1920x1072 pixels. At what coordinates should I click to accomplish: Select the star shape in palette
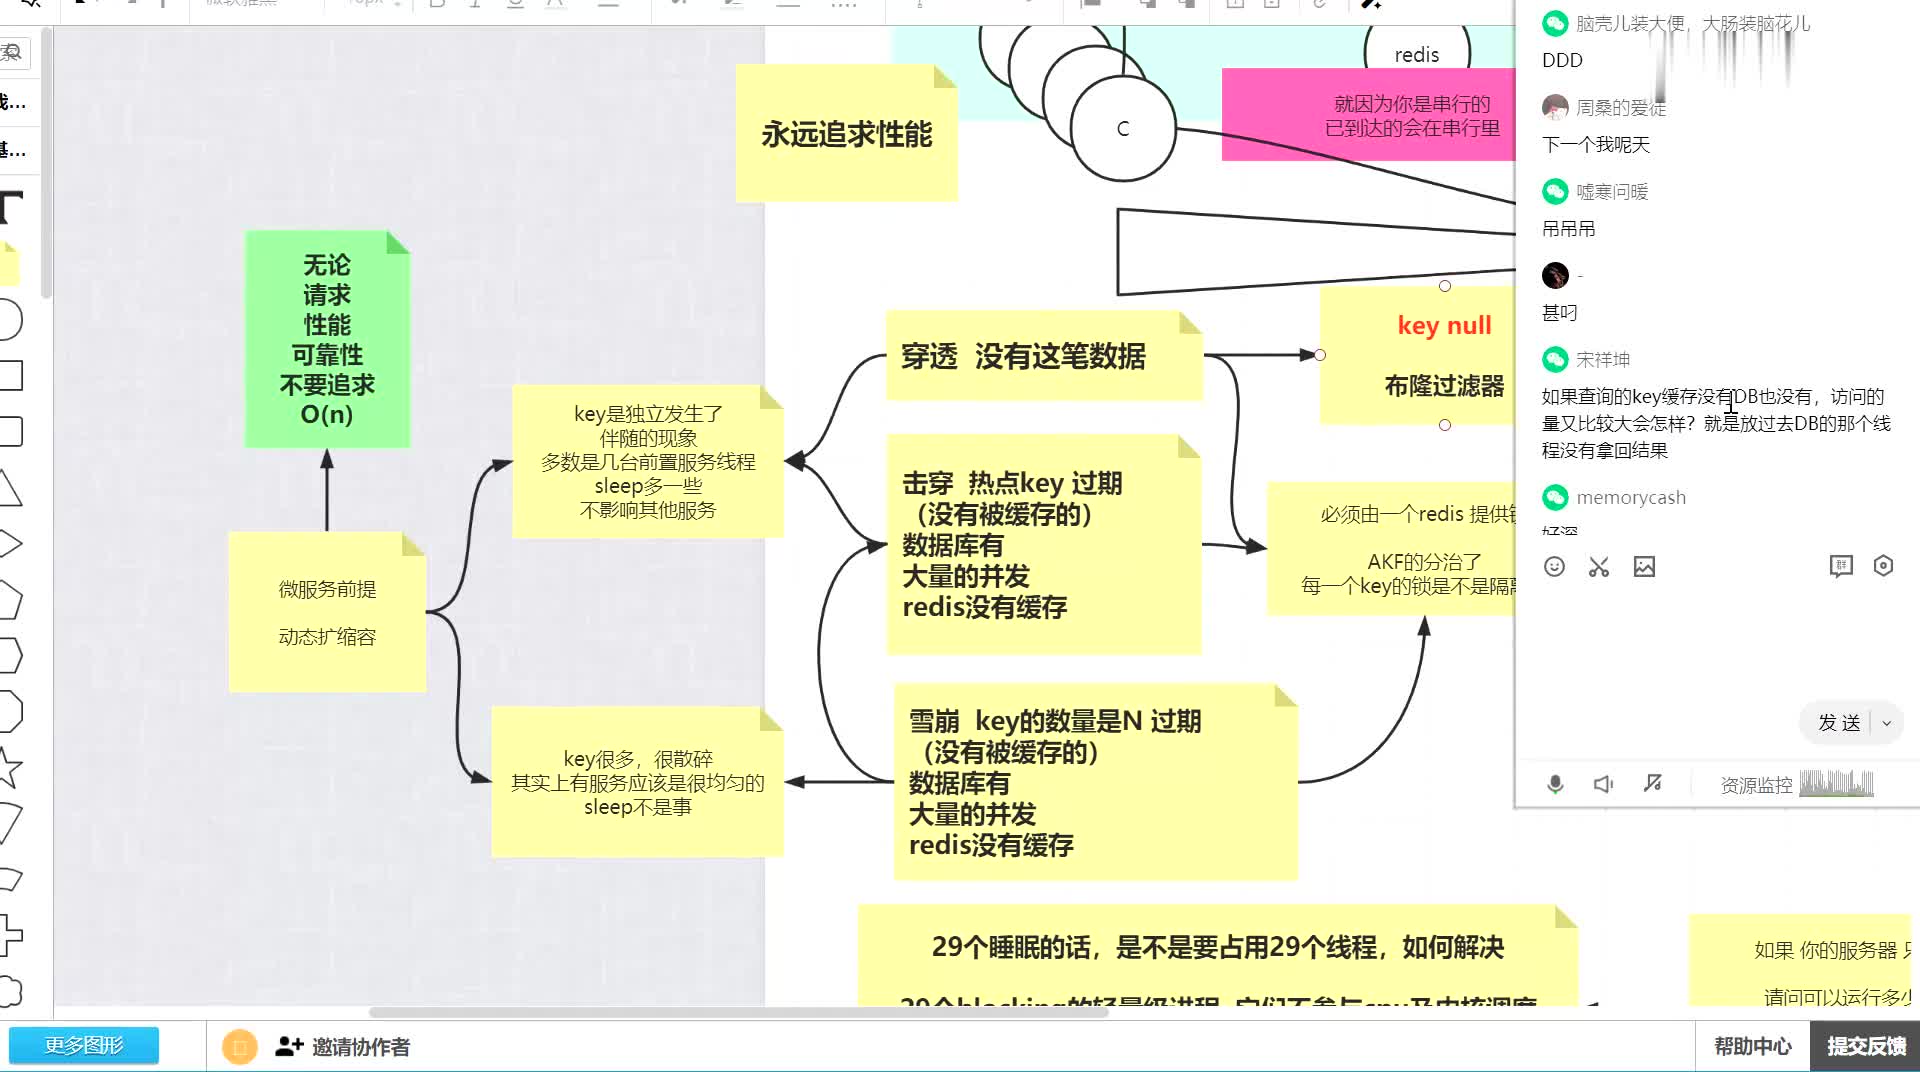tap(9, 768)
